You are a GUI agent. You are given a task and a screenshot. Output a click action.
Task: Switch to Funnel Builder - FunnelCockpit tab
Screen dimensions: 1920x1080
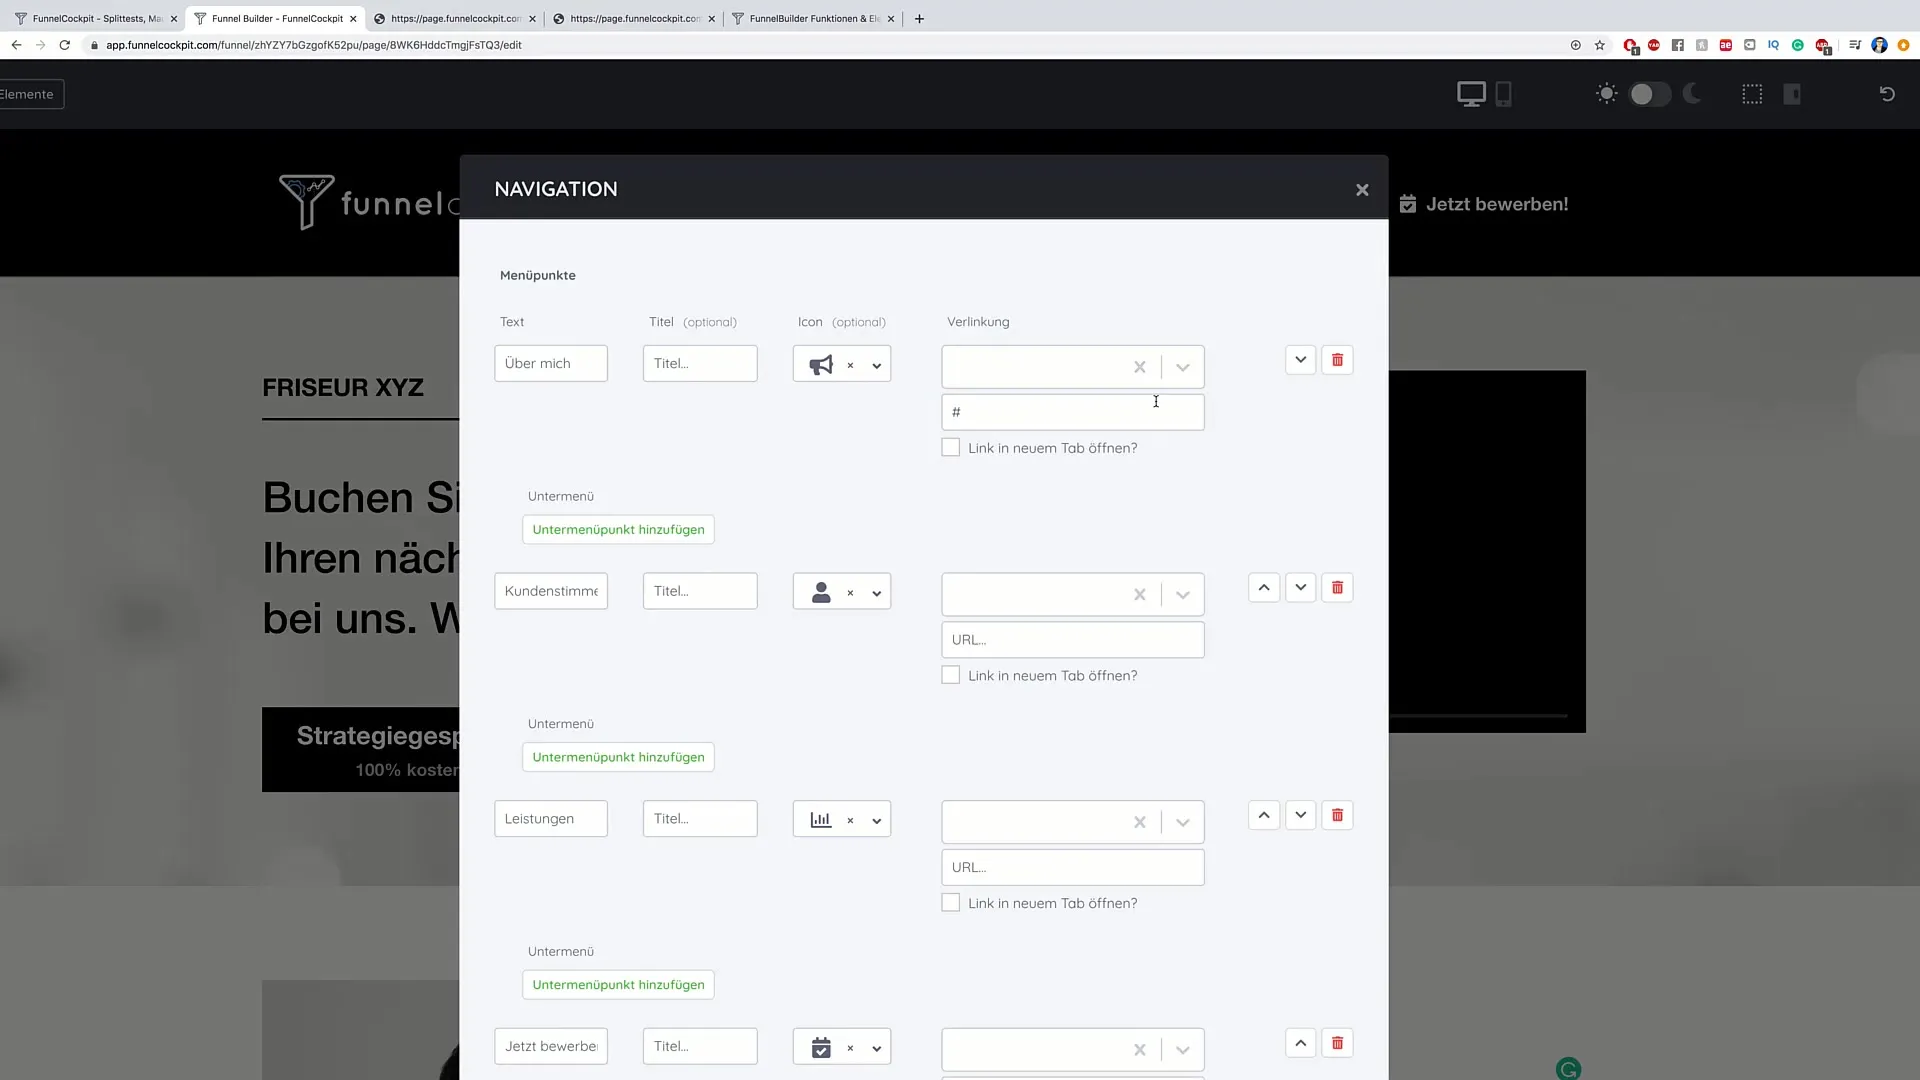pos(276,18)
